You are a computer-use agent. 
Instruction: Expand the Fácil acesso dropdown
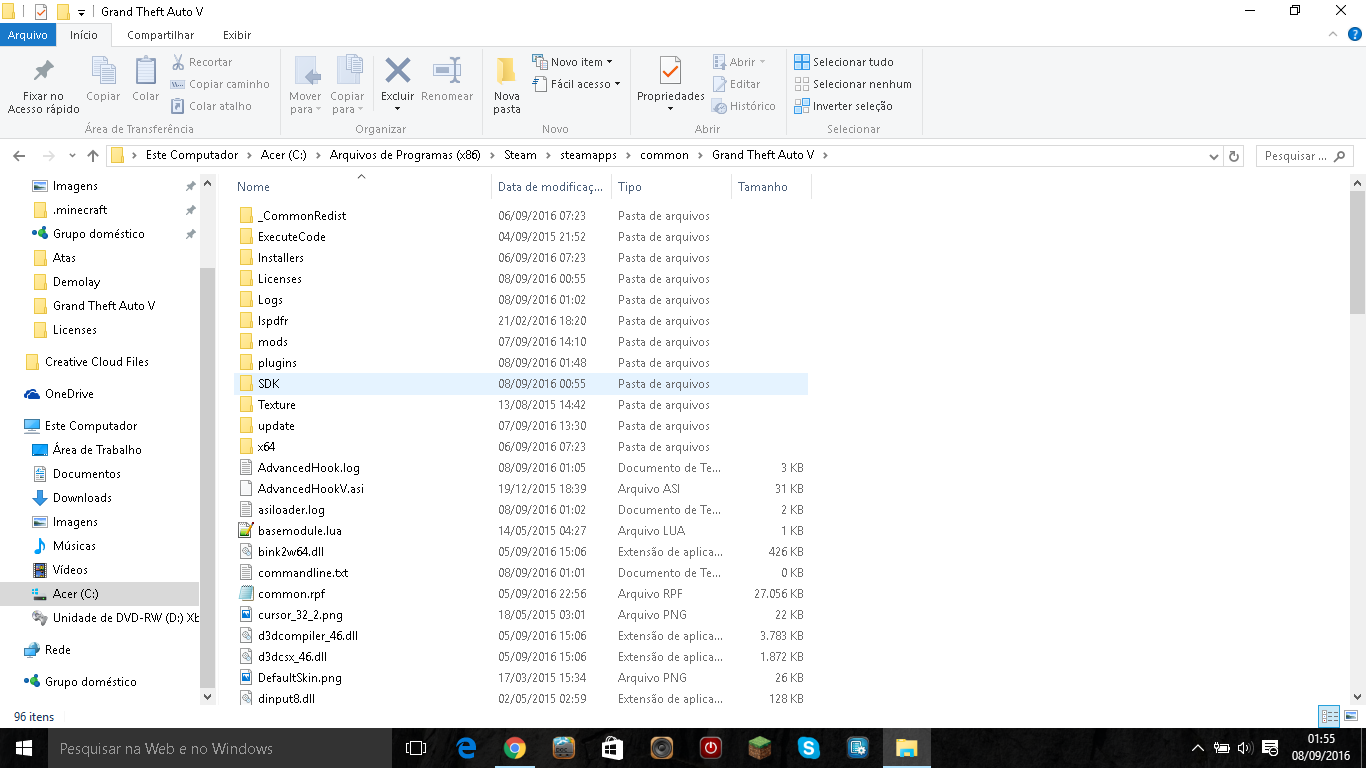click(x=576, y=84)
